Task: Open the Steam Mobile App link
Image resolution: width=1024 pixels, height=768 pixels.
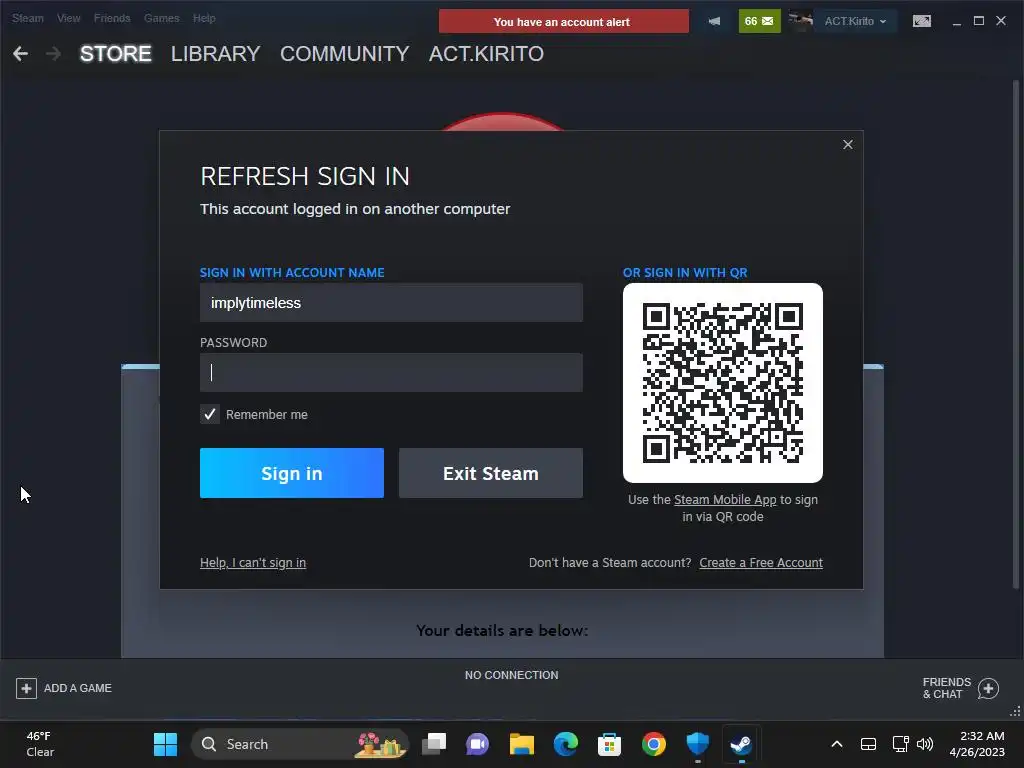Action: [725, 500]
